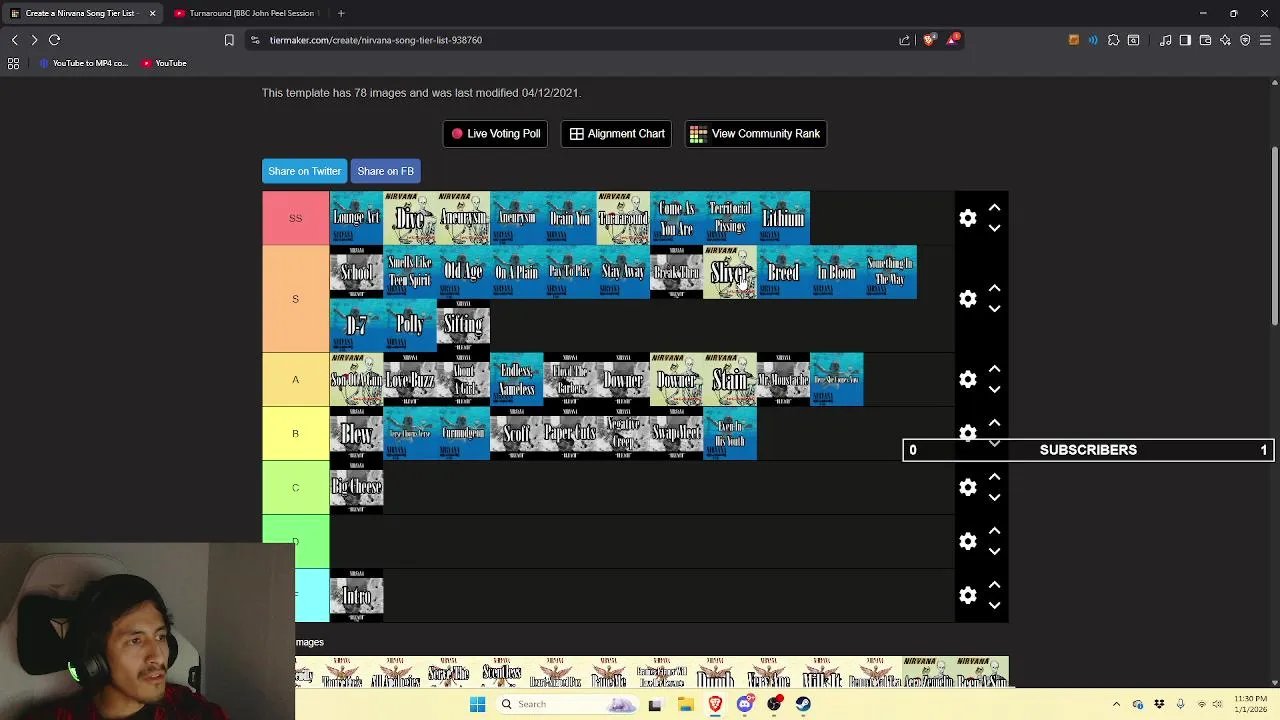Click the blue sound-wave extension icon
1280x720 pixels.
point(1093,40)
